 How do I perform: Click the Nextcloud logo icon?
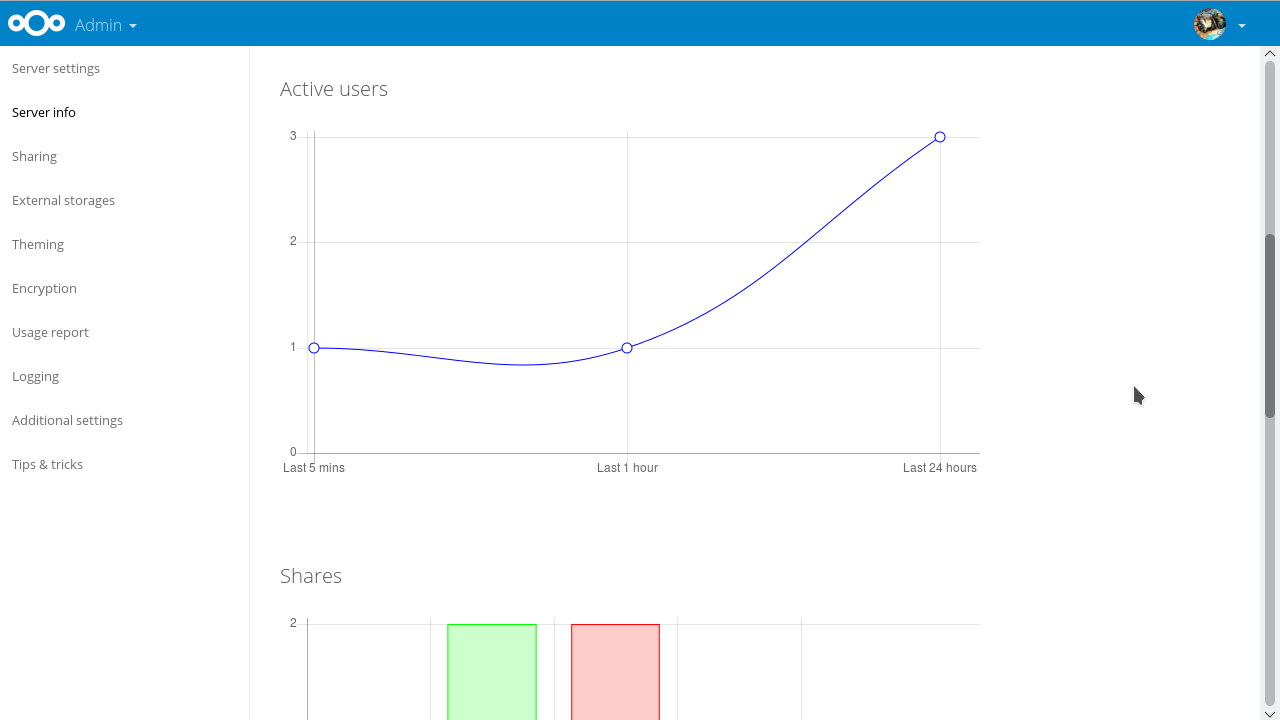click(x=37, y=23)
